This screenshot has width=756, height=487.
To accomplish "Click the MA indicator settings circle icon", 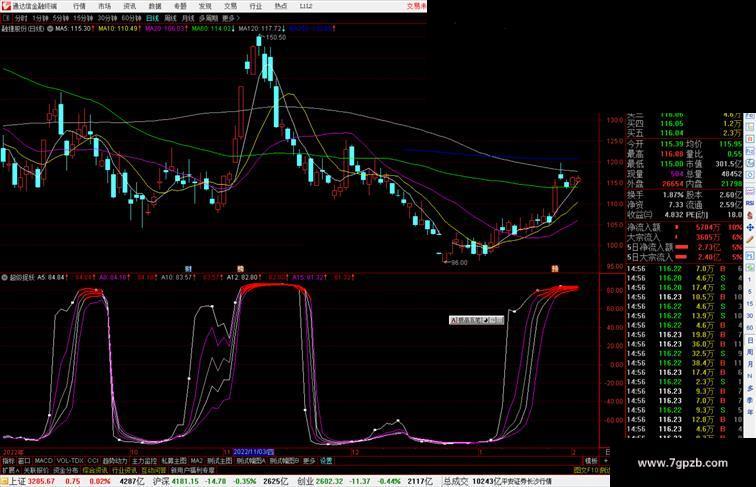I will click(50, 29).
